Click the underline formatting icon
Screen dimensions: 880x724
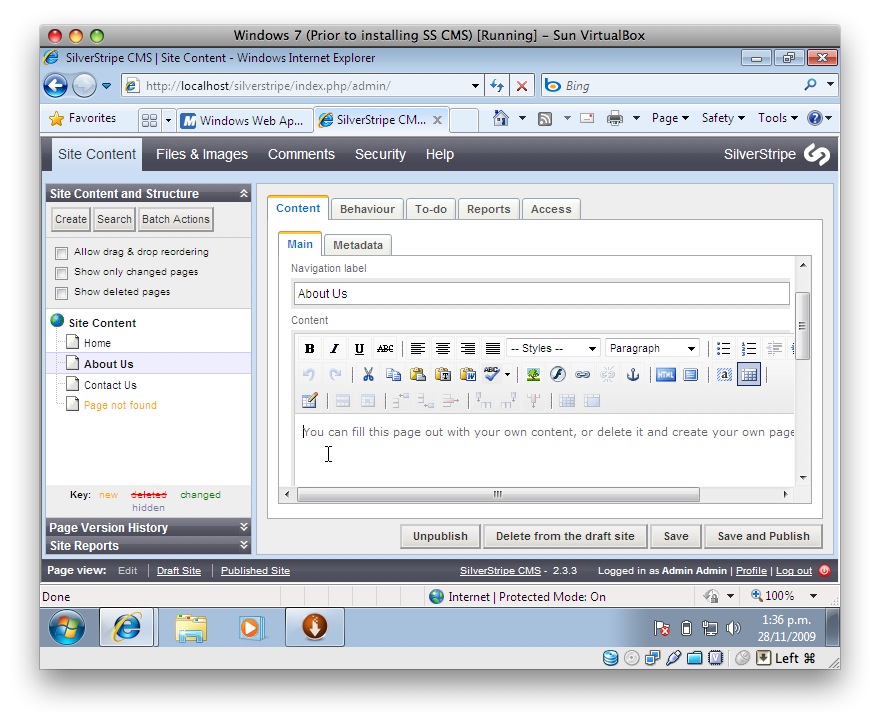pyautogui.click(x=359, y=349)
